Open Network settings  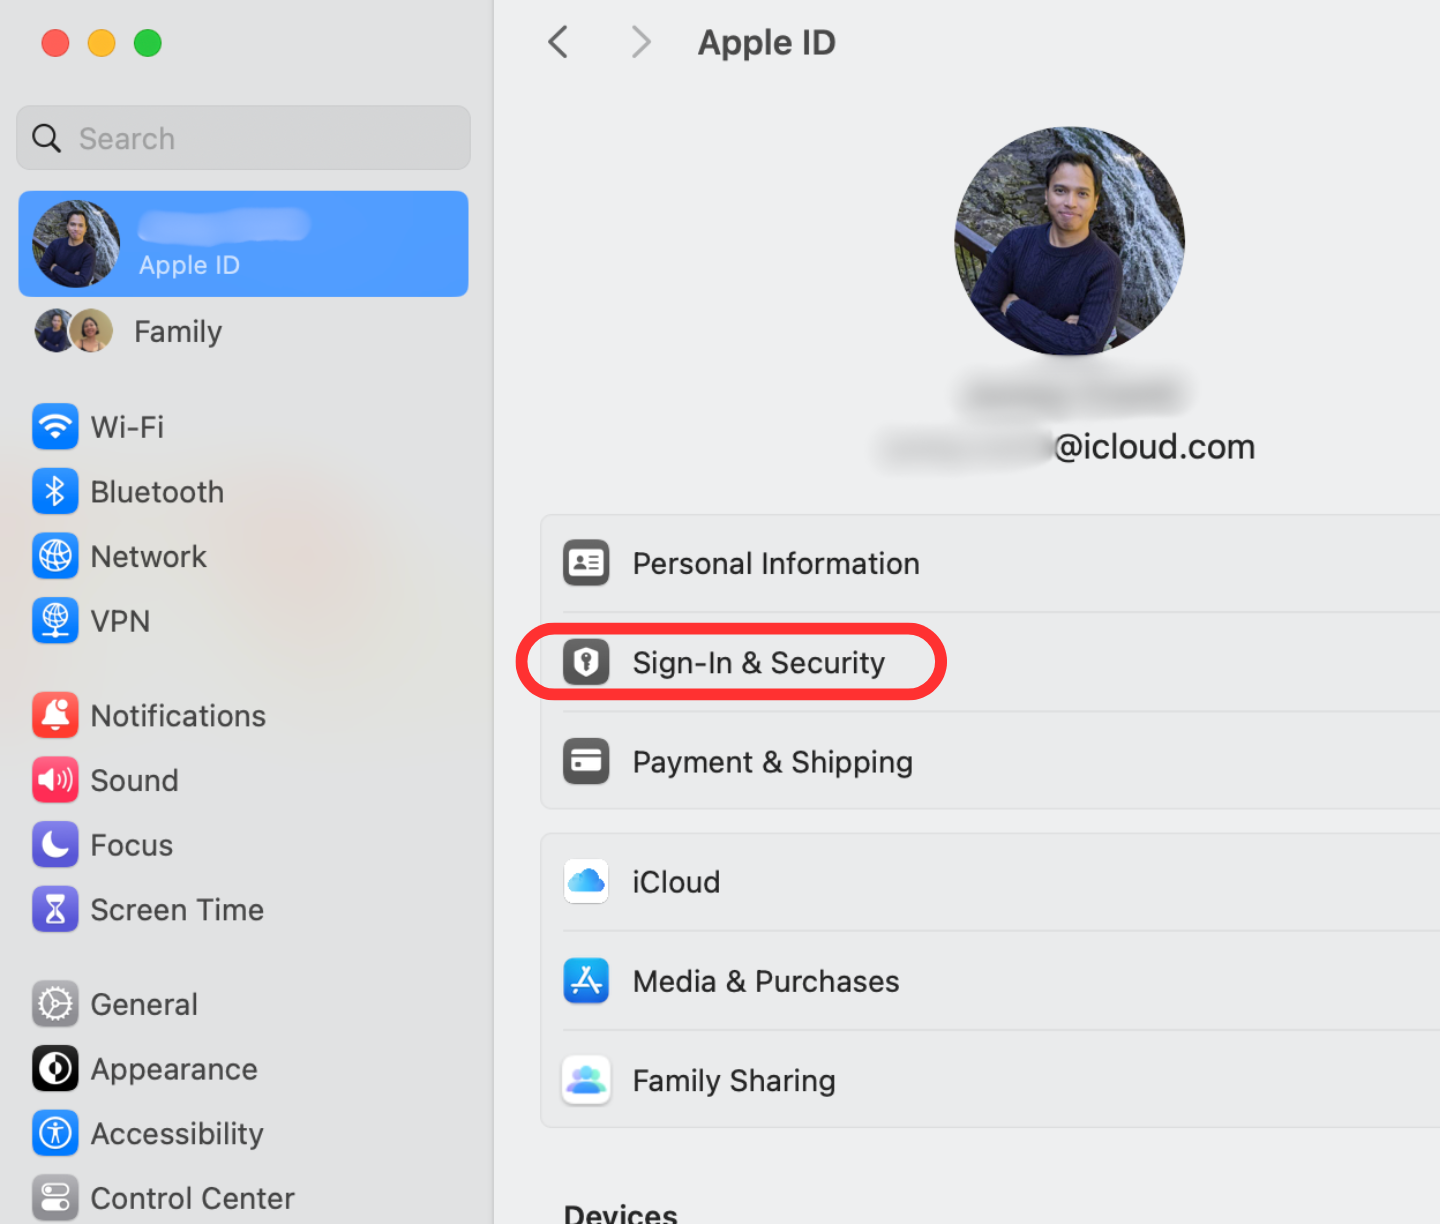pyautogui.click(x=243, y=556)
